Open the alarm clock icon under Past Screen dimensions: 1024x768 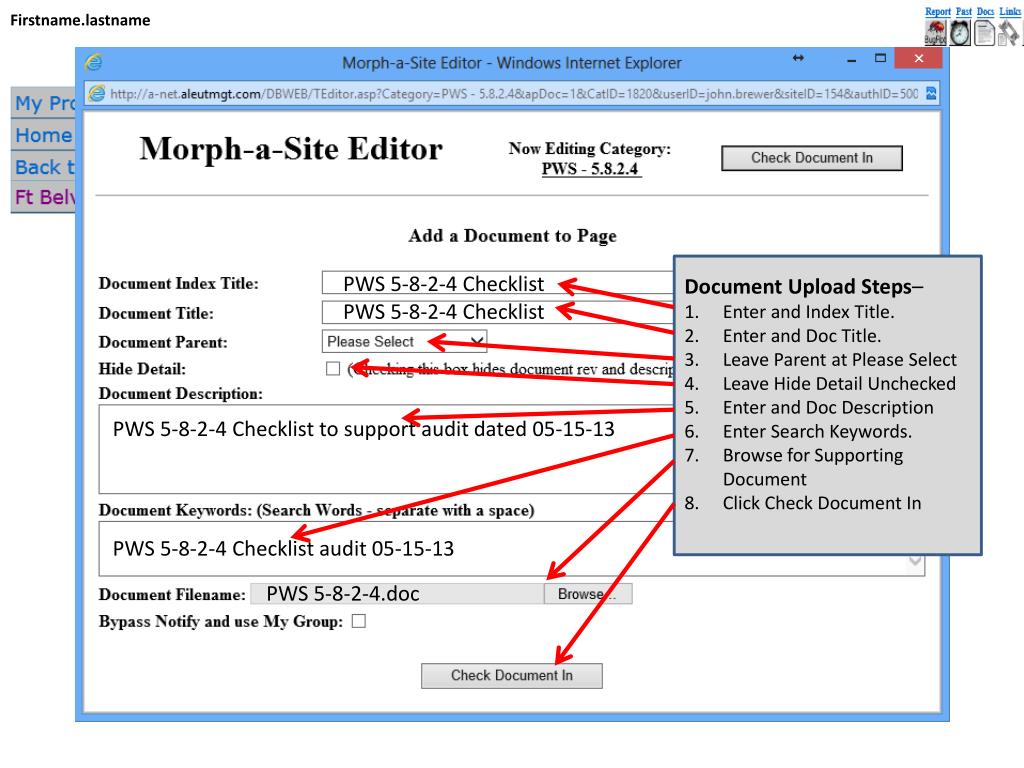click(960, 33)
